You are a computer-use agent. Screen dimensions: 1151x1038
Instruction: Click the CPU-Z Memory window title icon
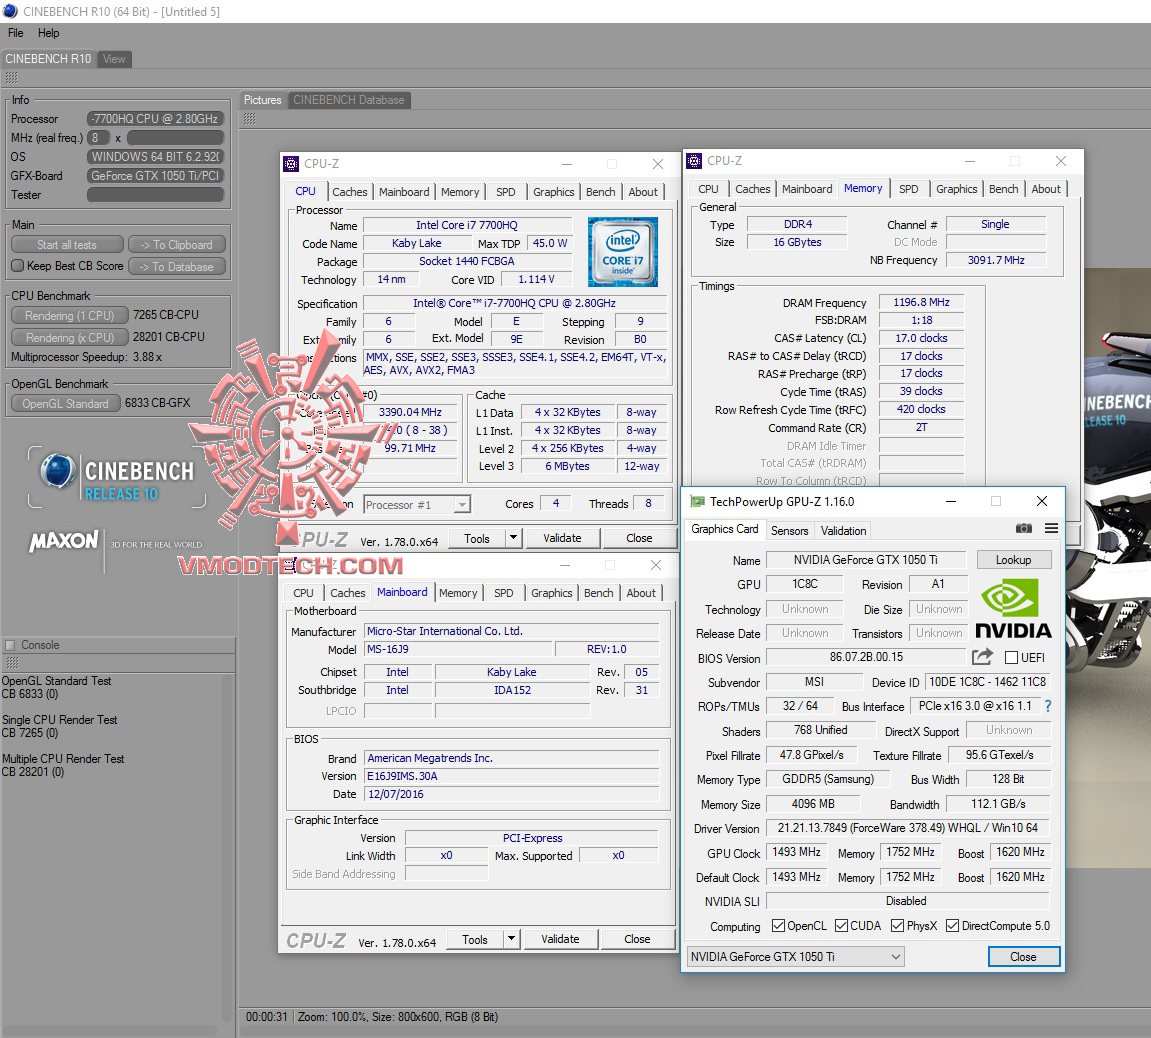point(694,161)
